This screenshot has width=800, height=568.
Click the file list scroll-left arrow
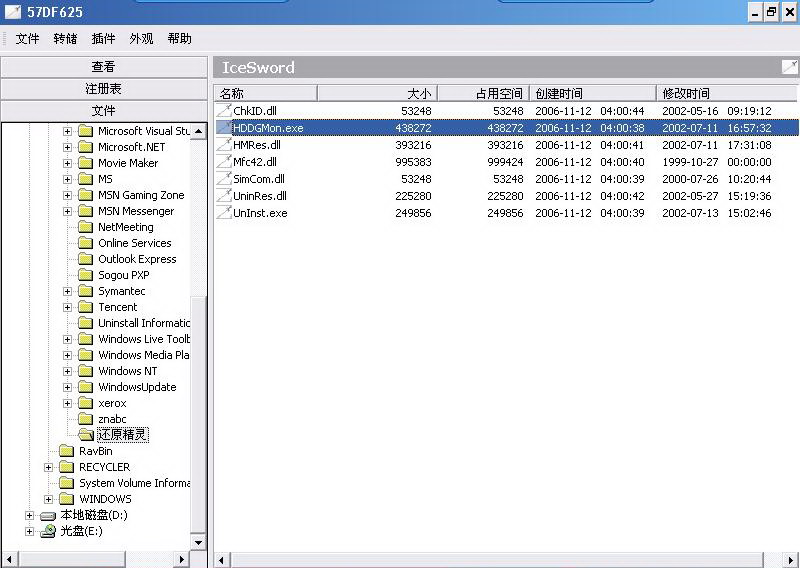tap(221, 560)
